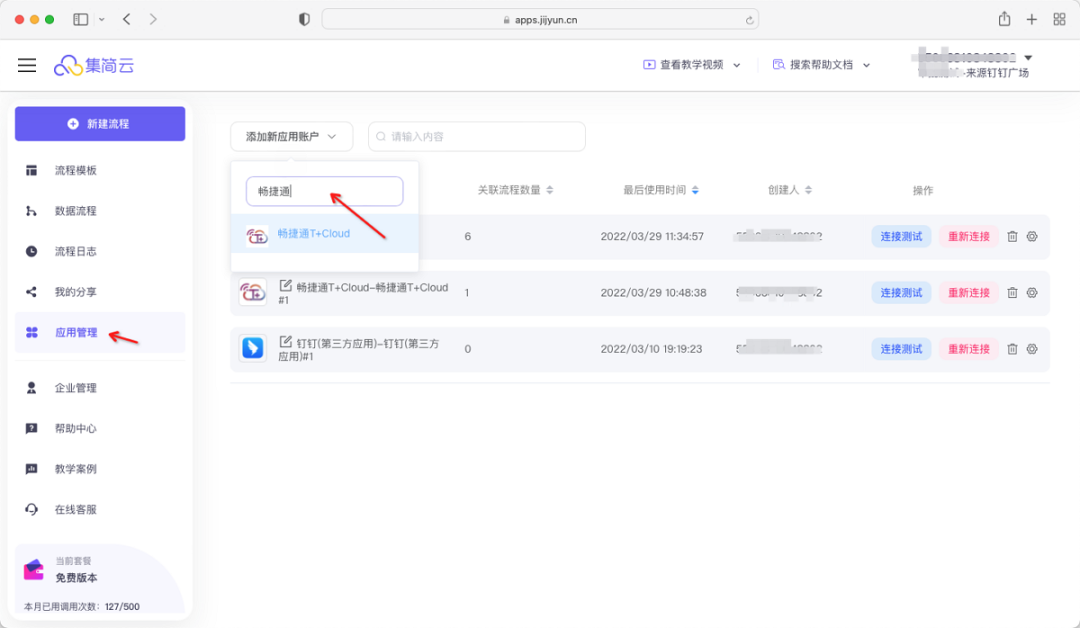1080x628 pixels.
Task: Edit the name of the 钉钉 account
Action: coord(285,342)
